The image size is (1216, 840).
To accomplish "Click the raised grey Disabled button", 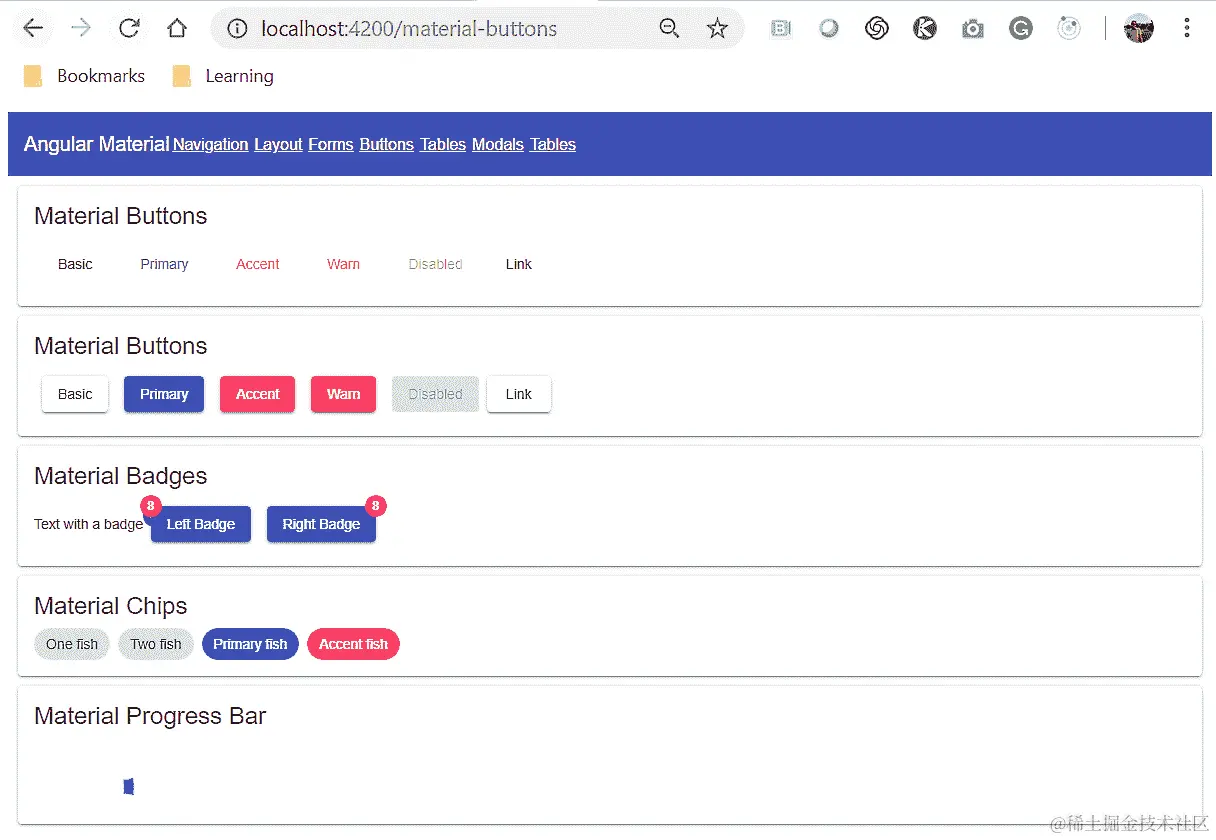I will pos(435,394).
